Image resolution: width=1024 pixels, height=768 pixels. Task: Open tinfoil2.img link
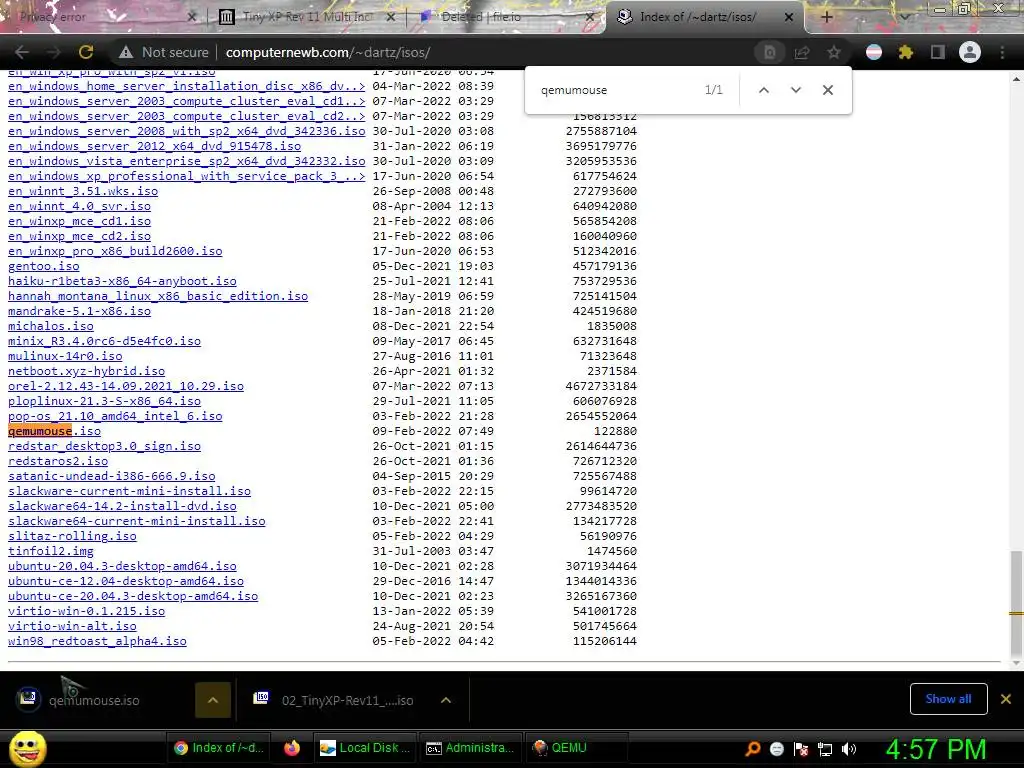(x=51, y=551)
